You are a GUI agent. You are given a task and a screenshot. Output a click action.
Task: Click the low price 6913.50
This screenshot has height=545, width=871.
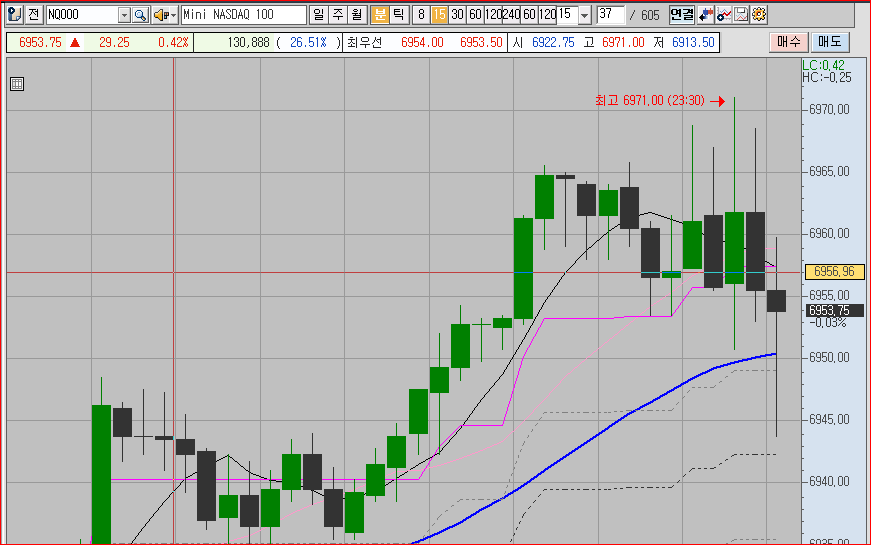pyautogui.click(x=693, y=42)
